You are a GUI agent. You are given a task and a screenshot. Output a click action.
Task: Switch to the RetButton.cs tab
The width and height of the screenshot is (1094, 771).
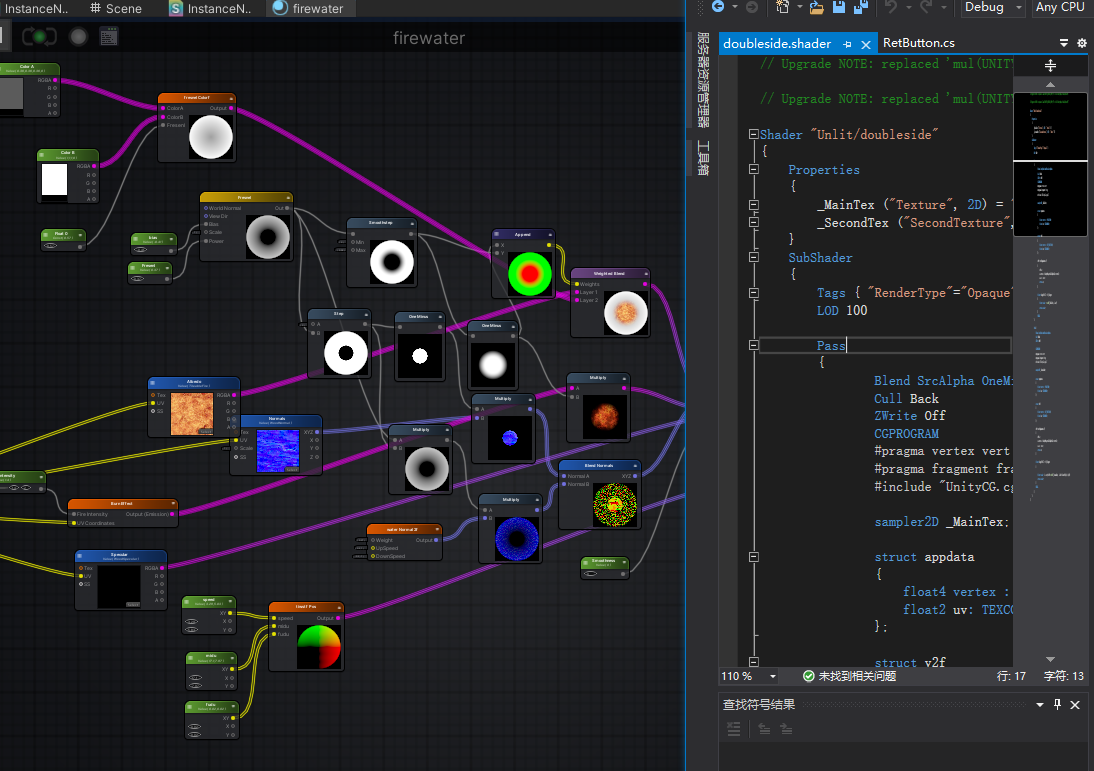pyautogui.click(x=918, y=43)
